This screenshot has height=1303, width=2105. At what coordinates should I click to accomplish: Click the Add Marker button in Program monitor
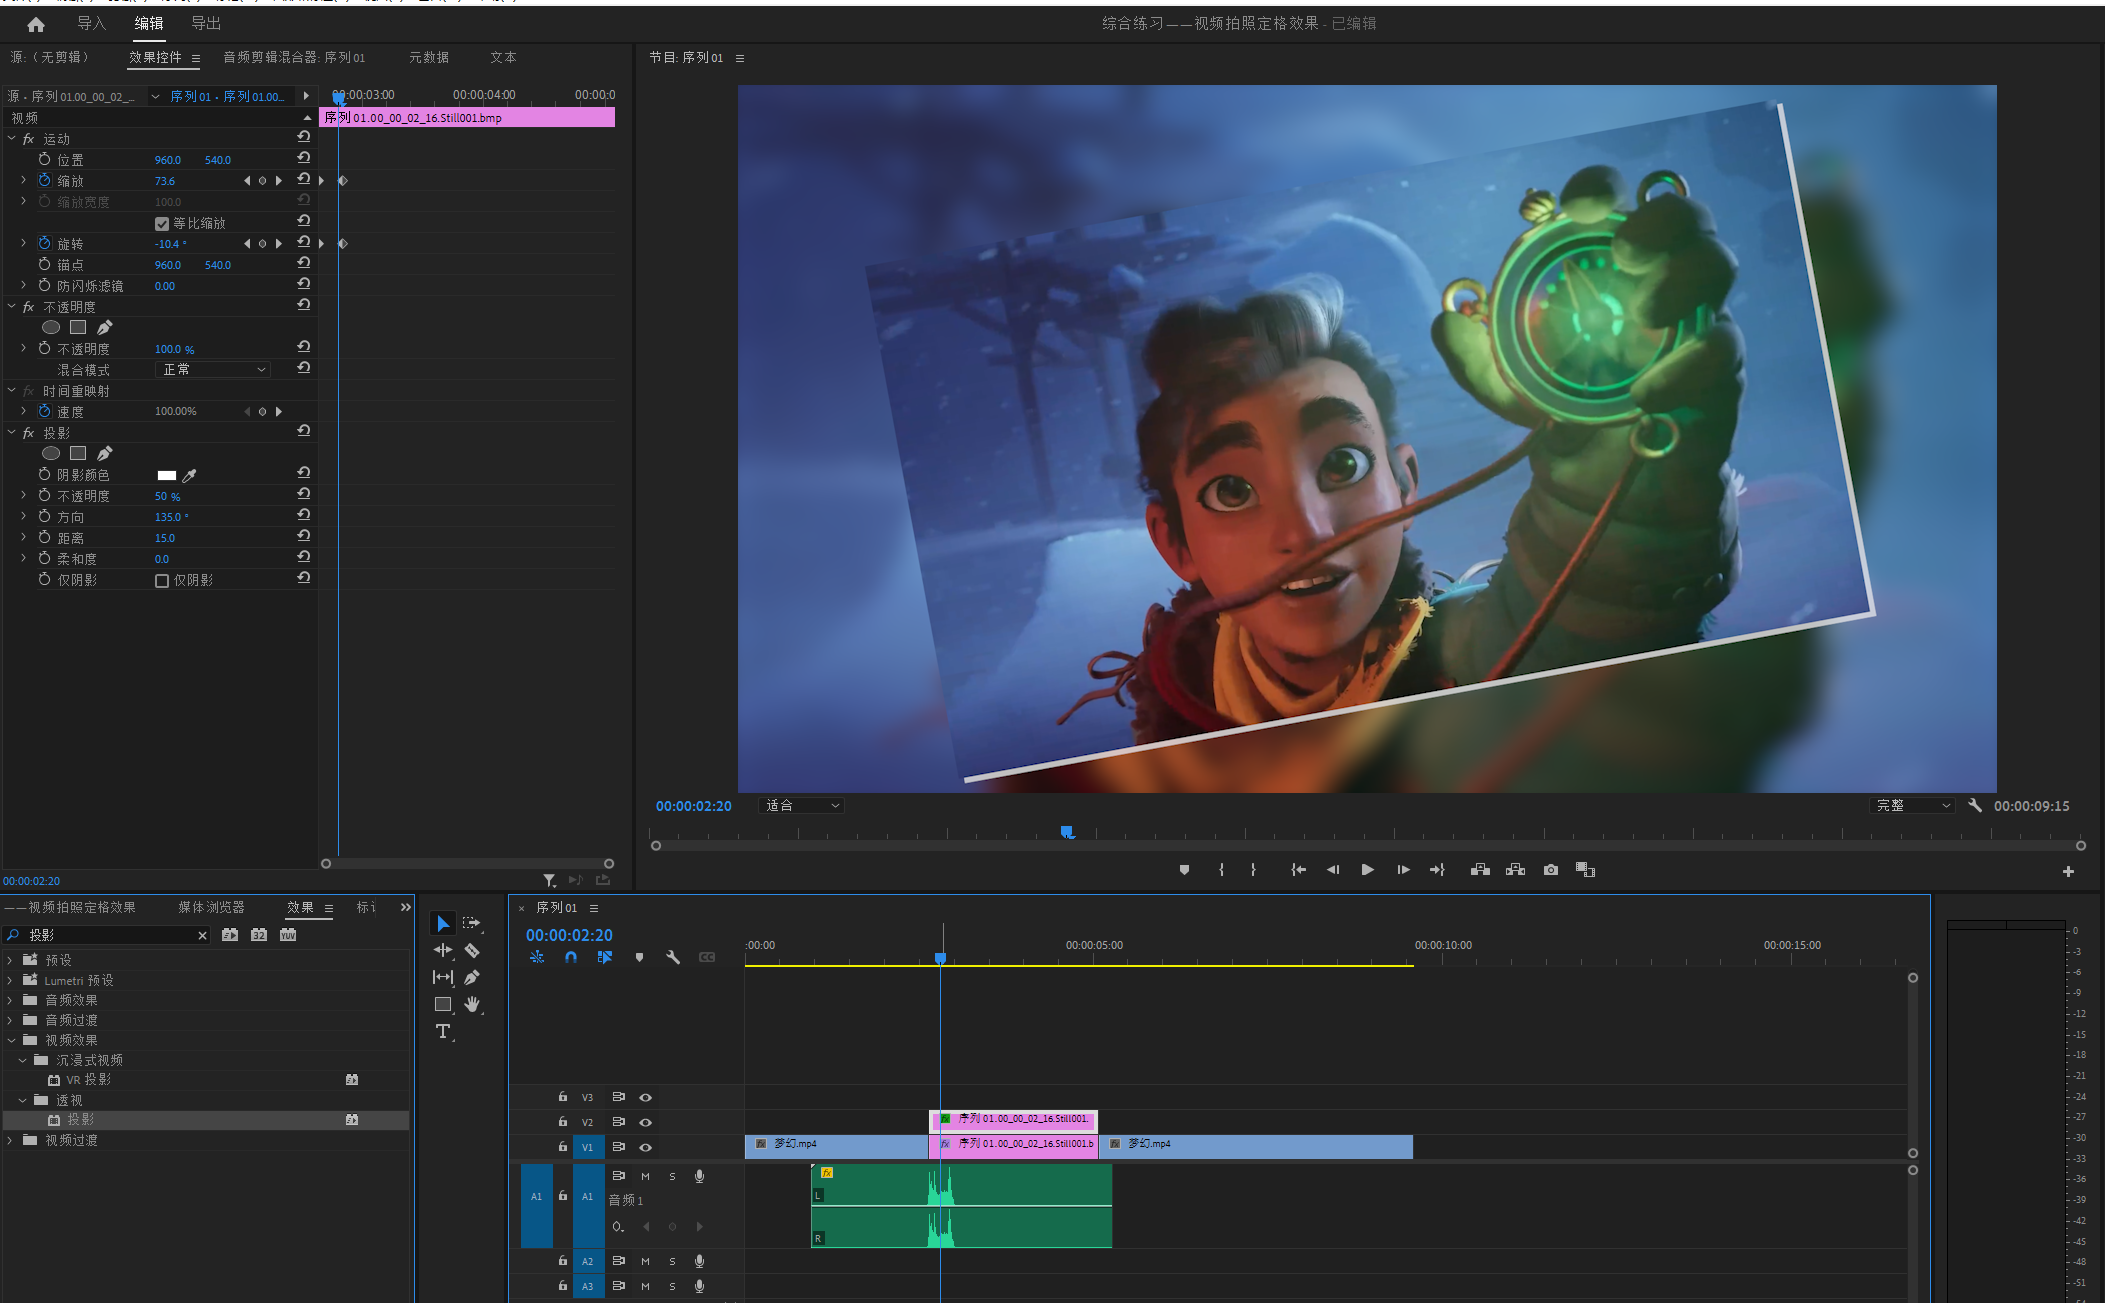(1184, 870)
